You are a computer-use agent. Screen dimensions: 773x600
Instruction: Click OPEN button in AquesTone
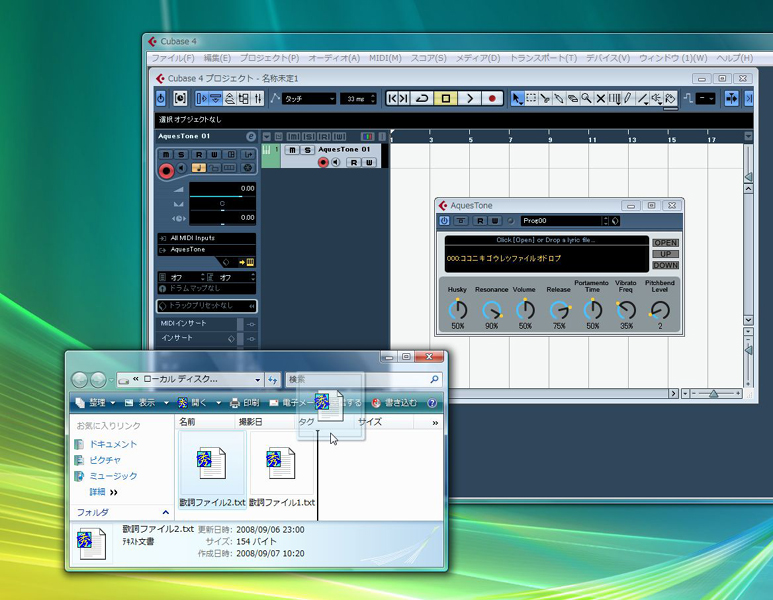click(x=666, y=243)
